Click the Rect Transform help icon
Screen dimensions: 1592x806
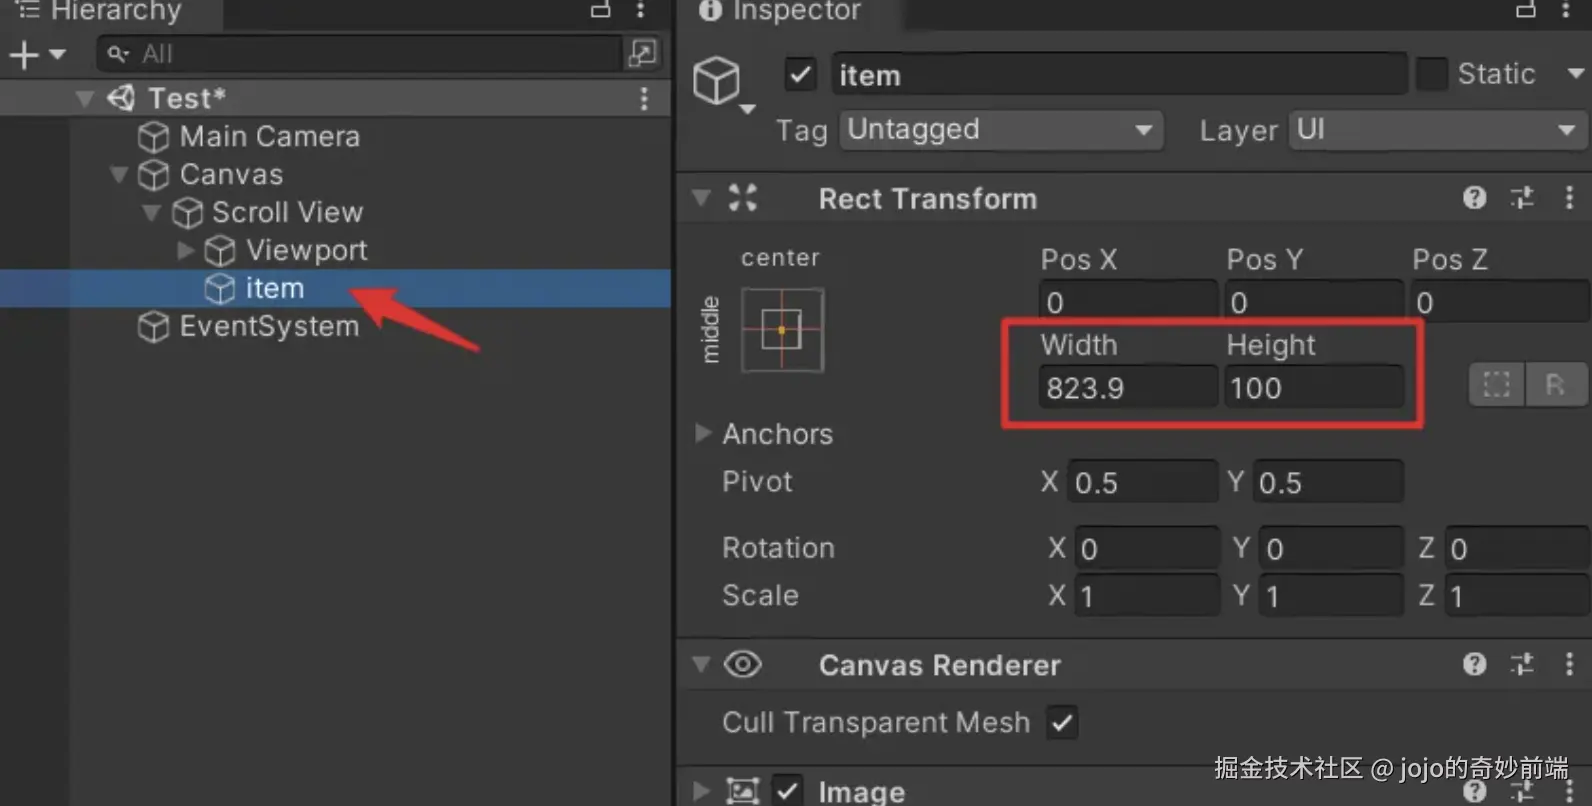[1474, 198]
